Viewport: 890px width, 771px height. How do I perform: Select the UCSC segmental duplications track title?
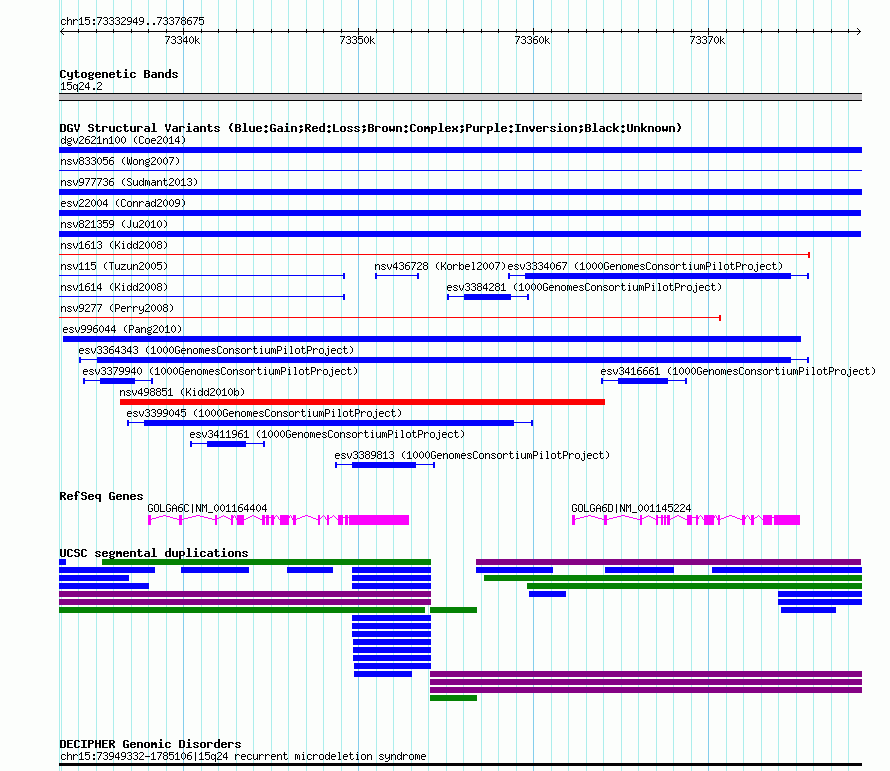[x=154, y=553]
